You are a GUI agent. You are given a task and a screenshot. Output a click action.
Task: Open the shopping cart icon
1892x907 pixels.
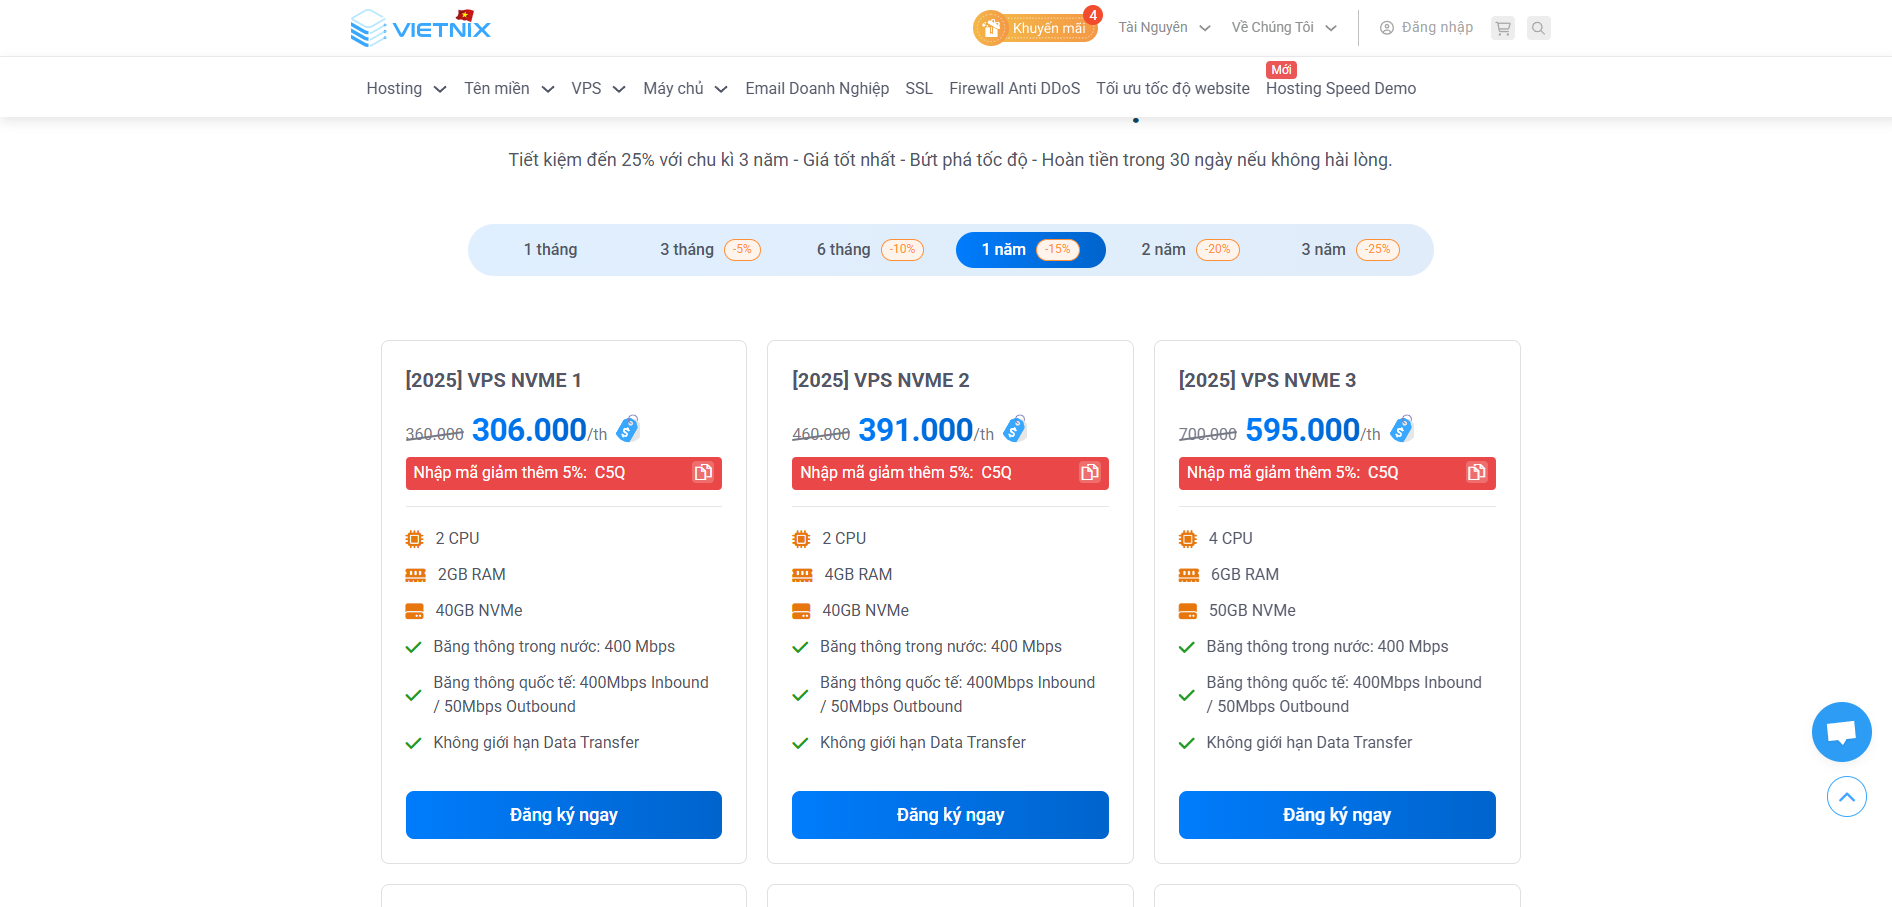click(1502, 28)
